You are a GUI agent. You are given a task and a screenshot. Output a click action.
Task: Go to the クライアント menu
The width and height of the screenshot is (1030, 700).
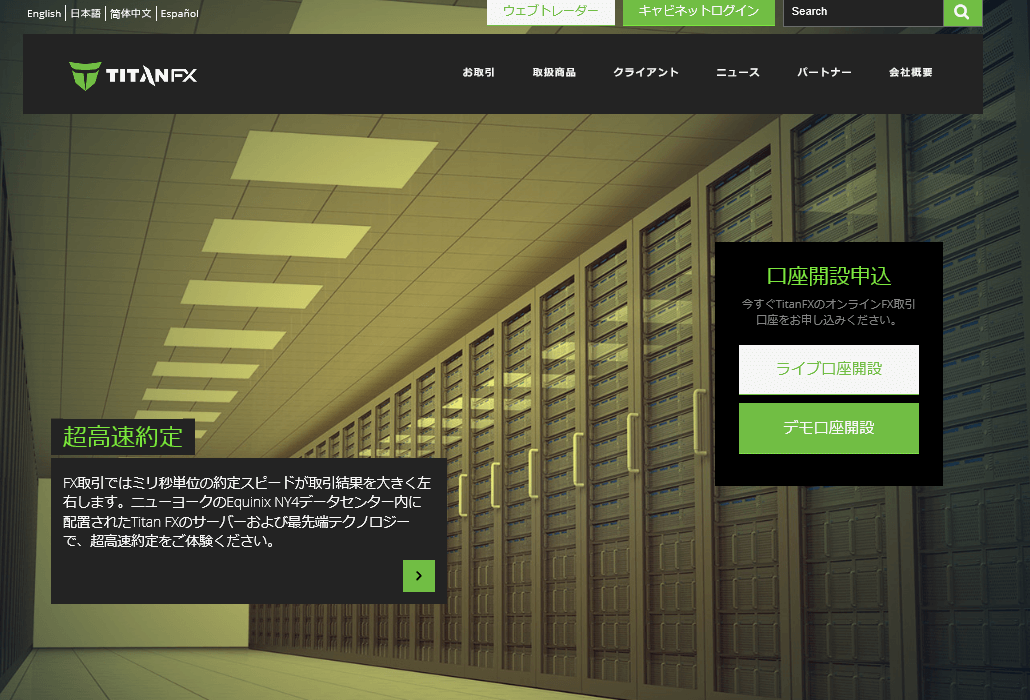click(645, 73)
